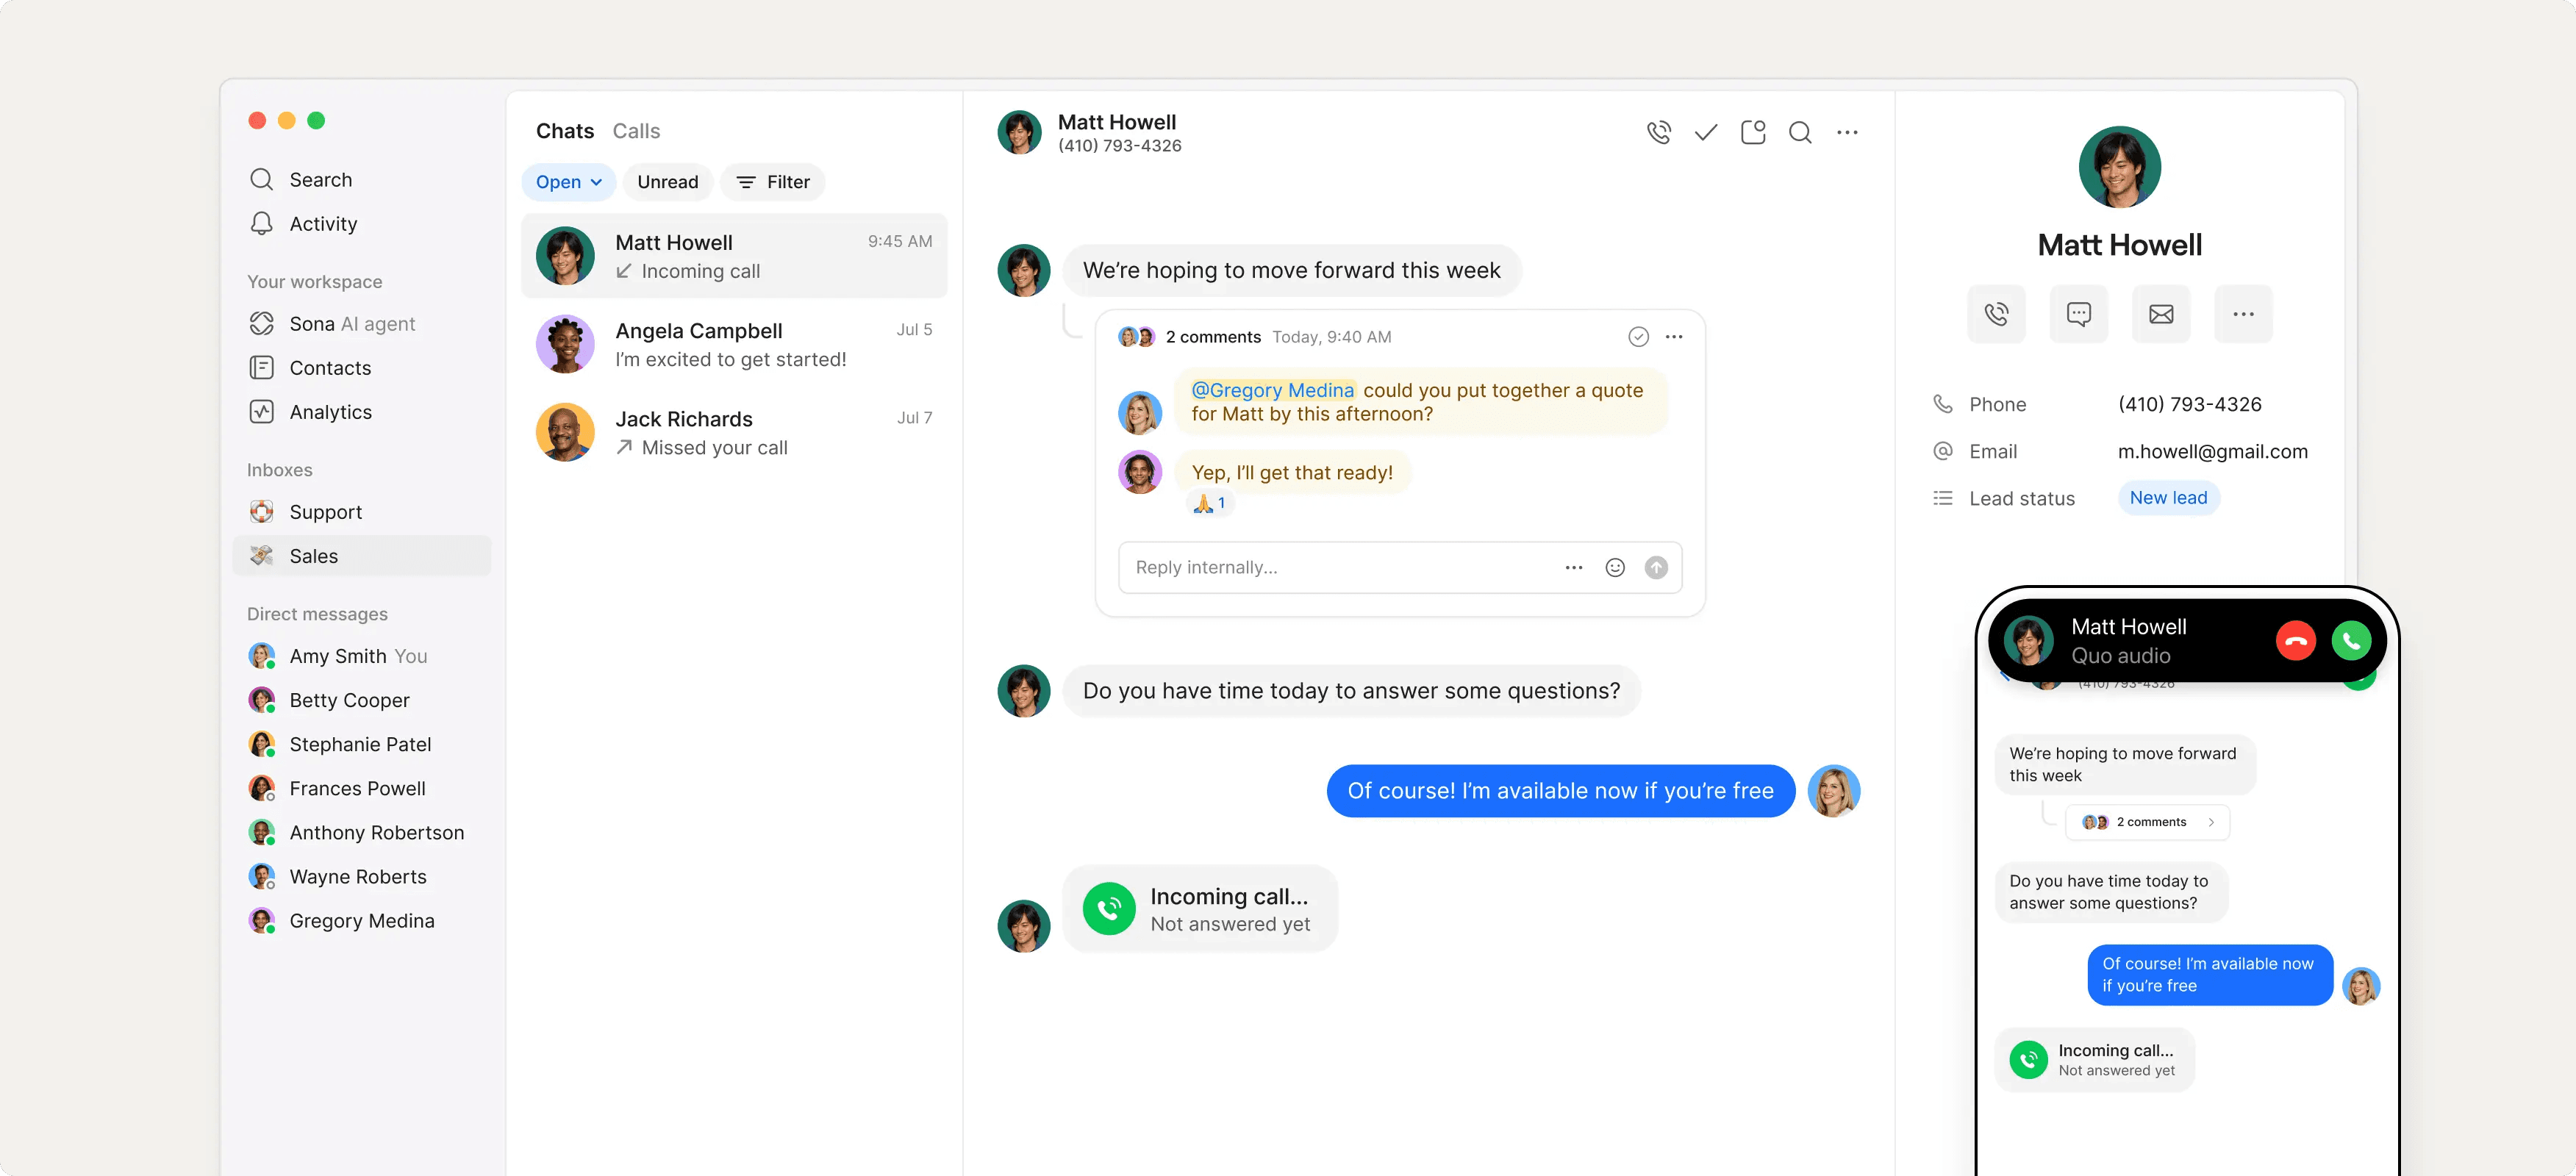Click the @Gregory Medina mention
This screenshot has width=2576, height=1176.
coord(1272,390)
